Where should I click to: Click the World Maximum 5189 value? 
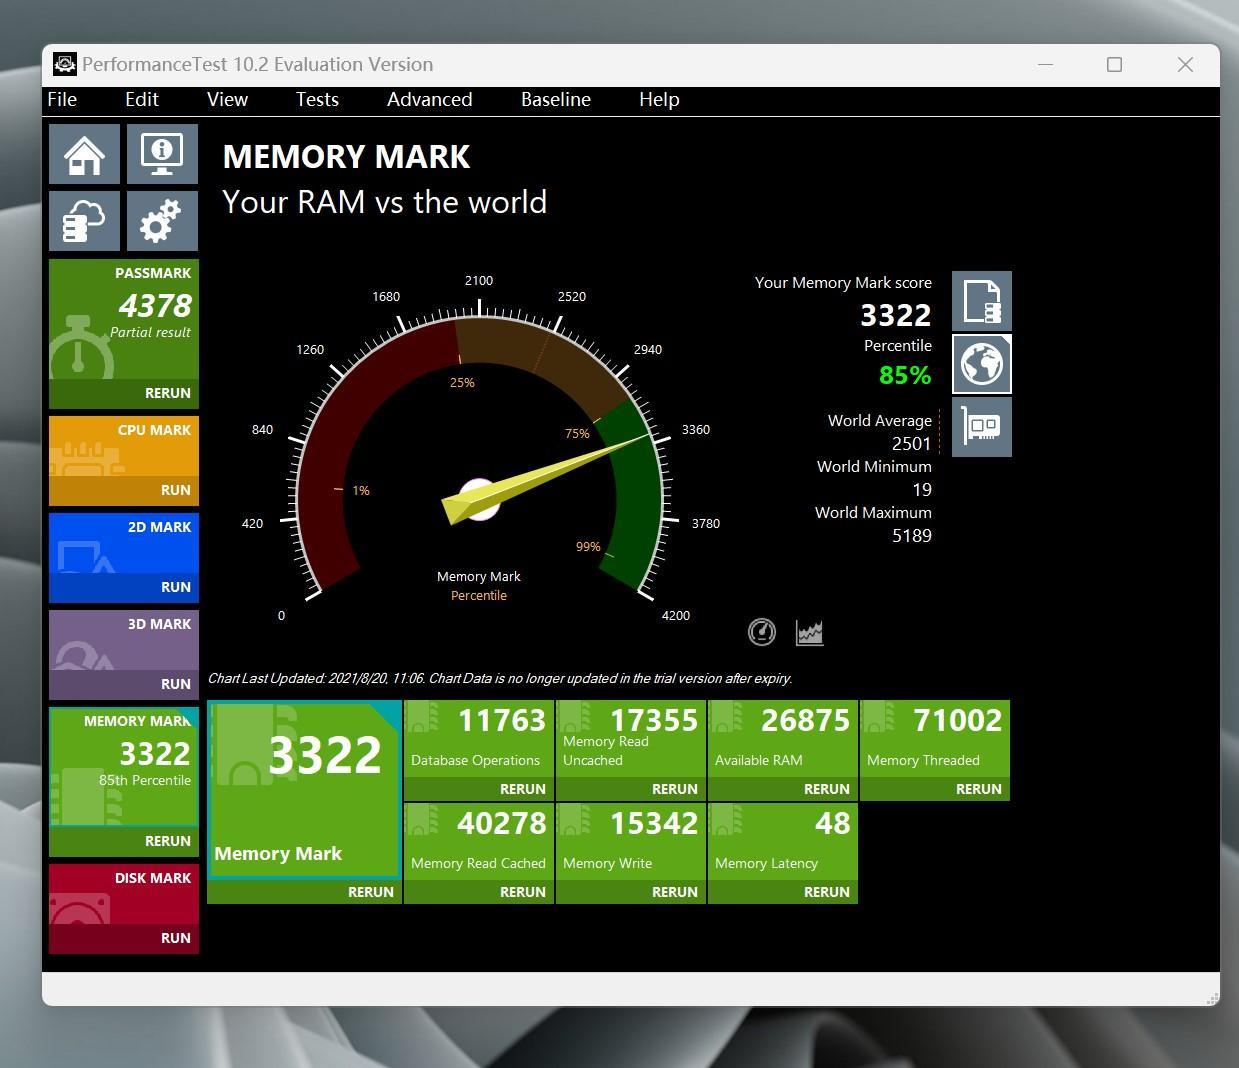[x=911, y=536]
